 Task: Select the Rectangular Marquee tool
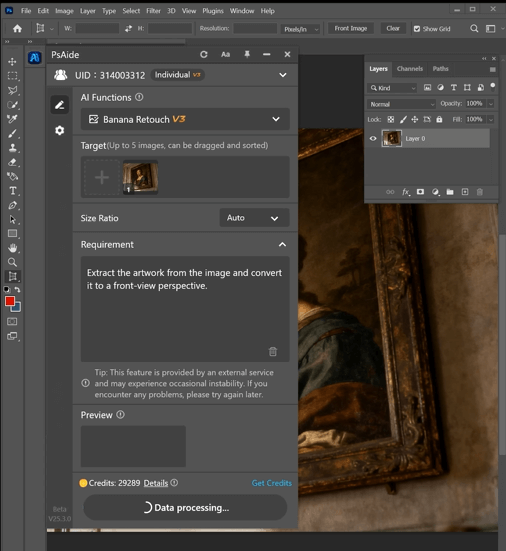[x=12, y=76]
